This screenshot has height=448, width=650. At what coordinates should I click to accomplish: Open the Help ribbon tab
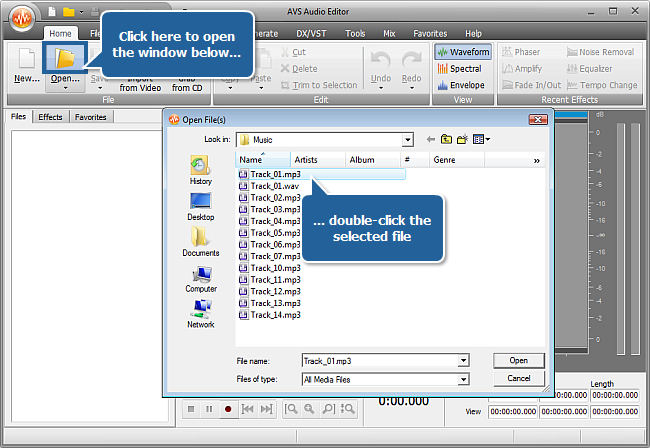click(473, 34)
